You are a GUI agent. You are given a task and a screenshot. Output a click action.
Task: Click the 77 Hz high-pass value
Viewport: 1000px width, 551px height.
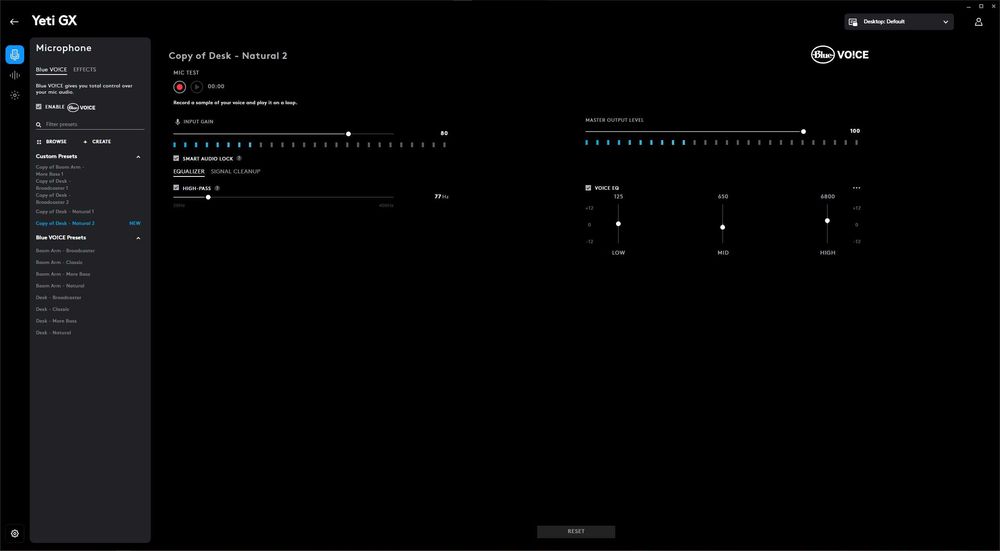pyautogui.click(x=441, y=197)
